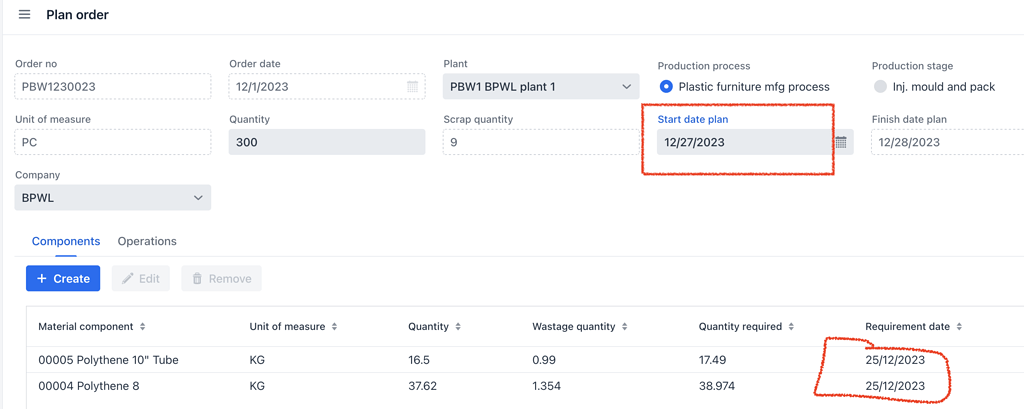Click quantity cell 16.5
The height and width of the screenshot is (409, 1024).
[x=419, y=360]
